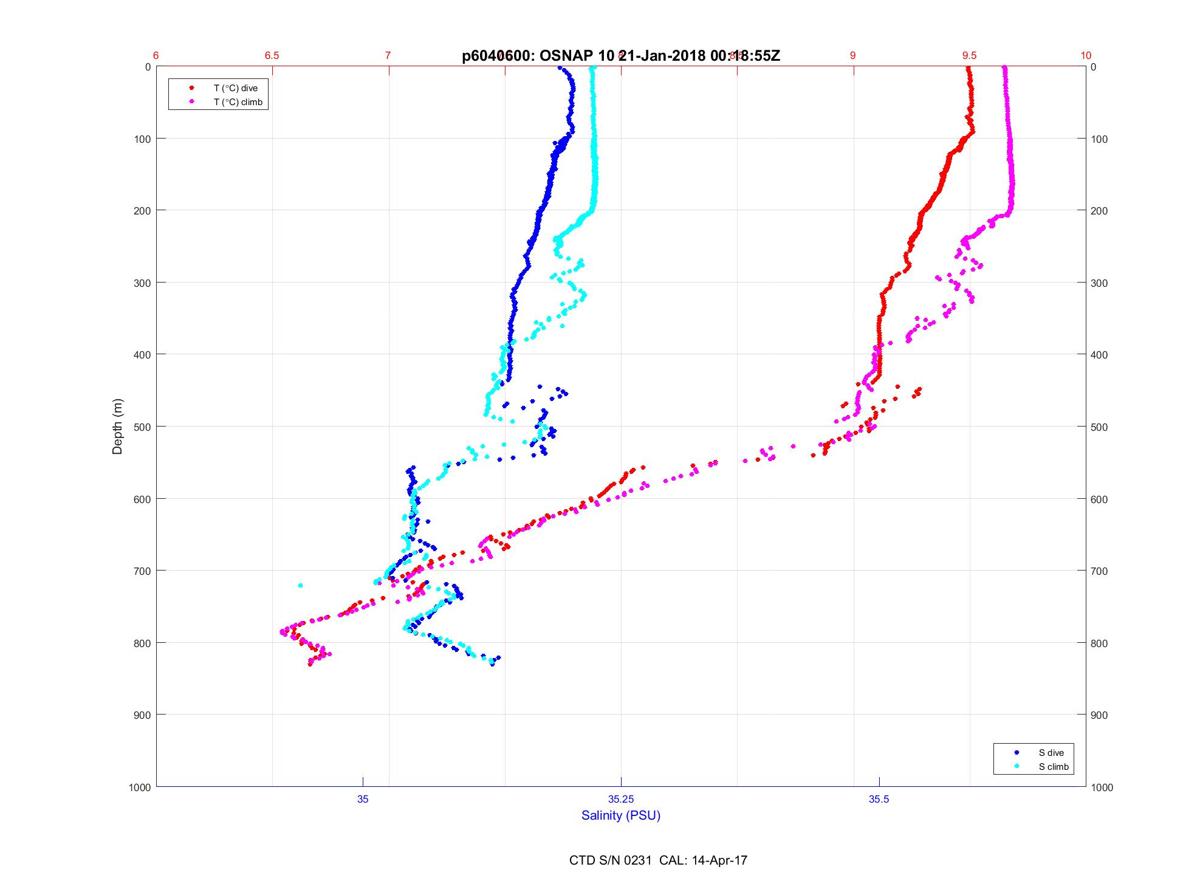Select the 'T (°C) dive' legend entry

235,88
